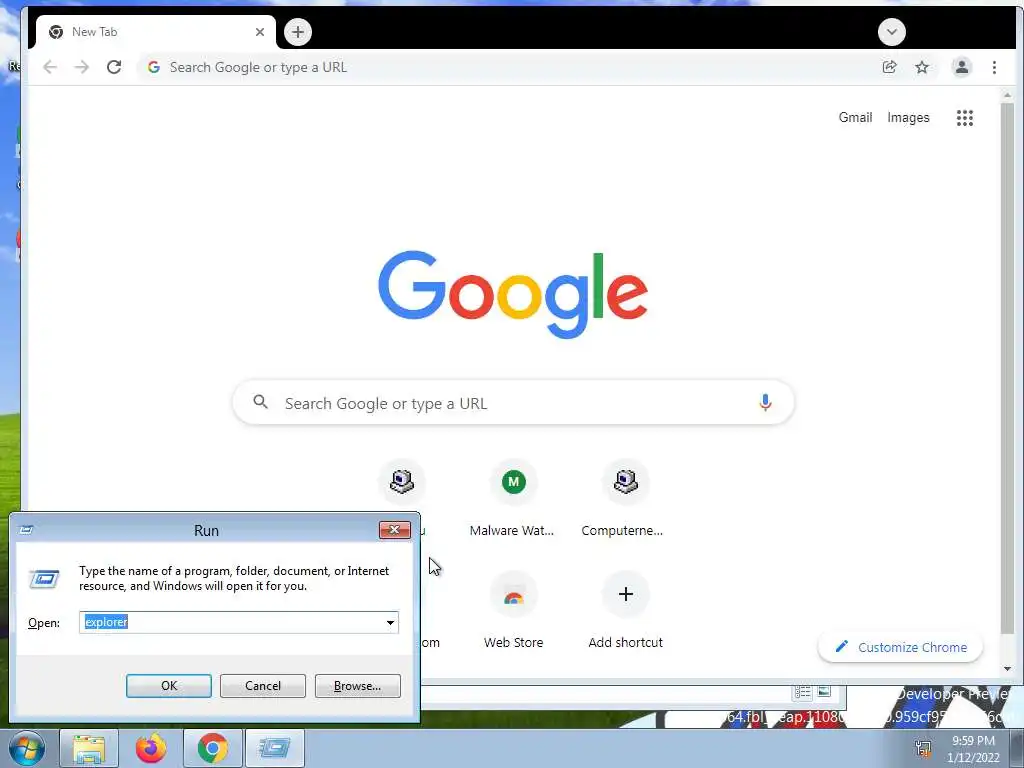
Task: Open the tab search chevron button
Action: pyautogui.click(x=891, y=32)
